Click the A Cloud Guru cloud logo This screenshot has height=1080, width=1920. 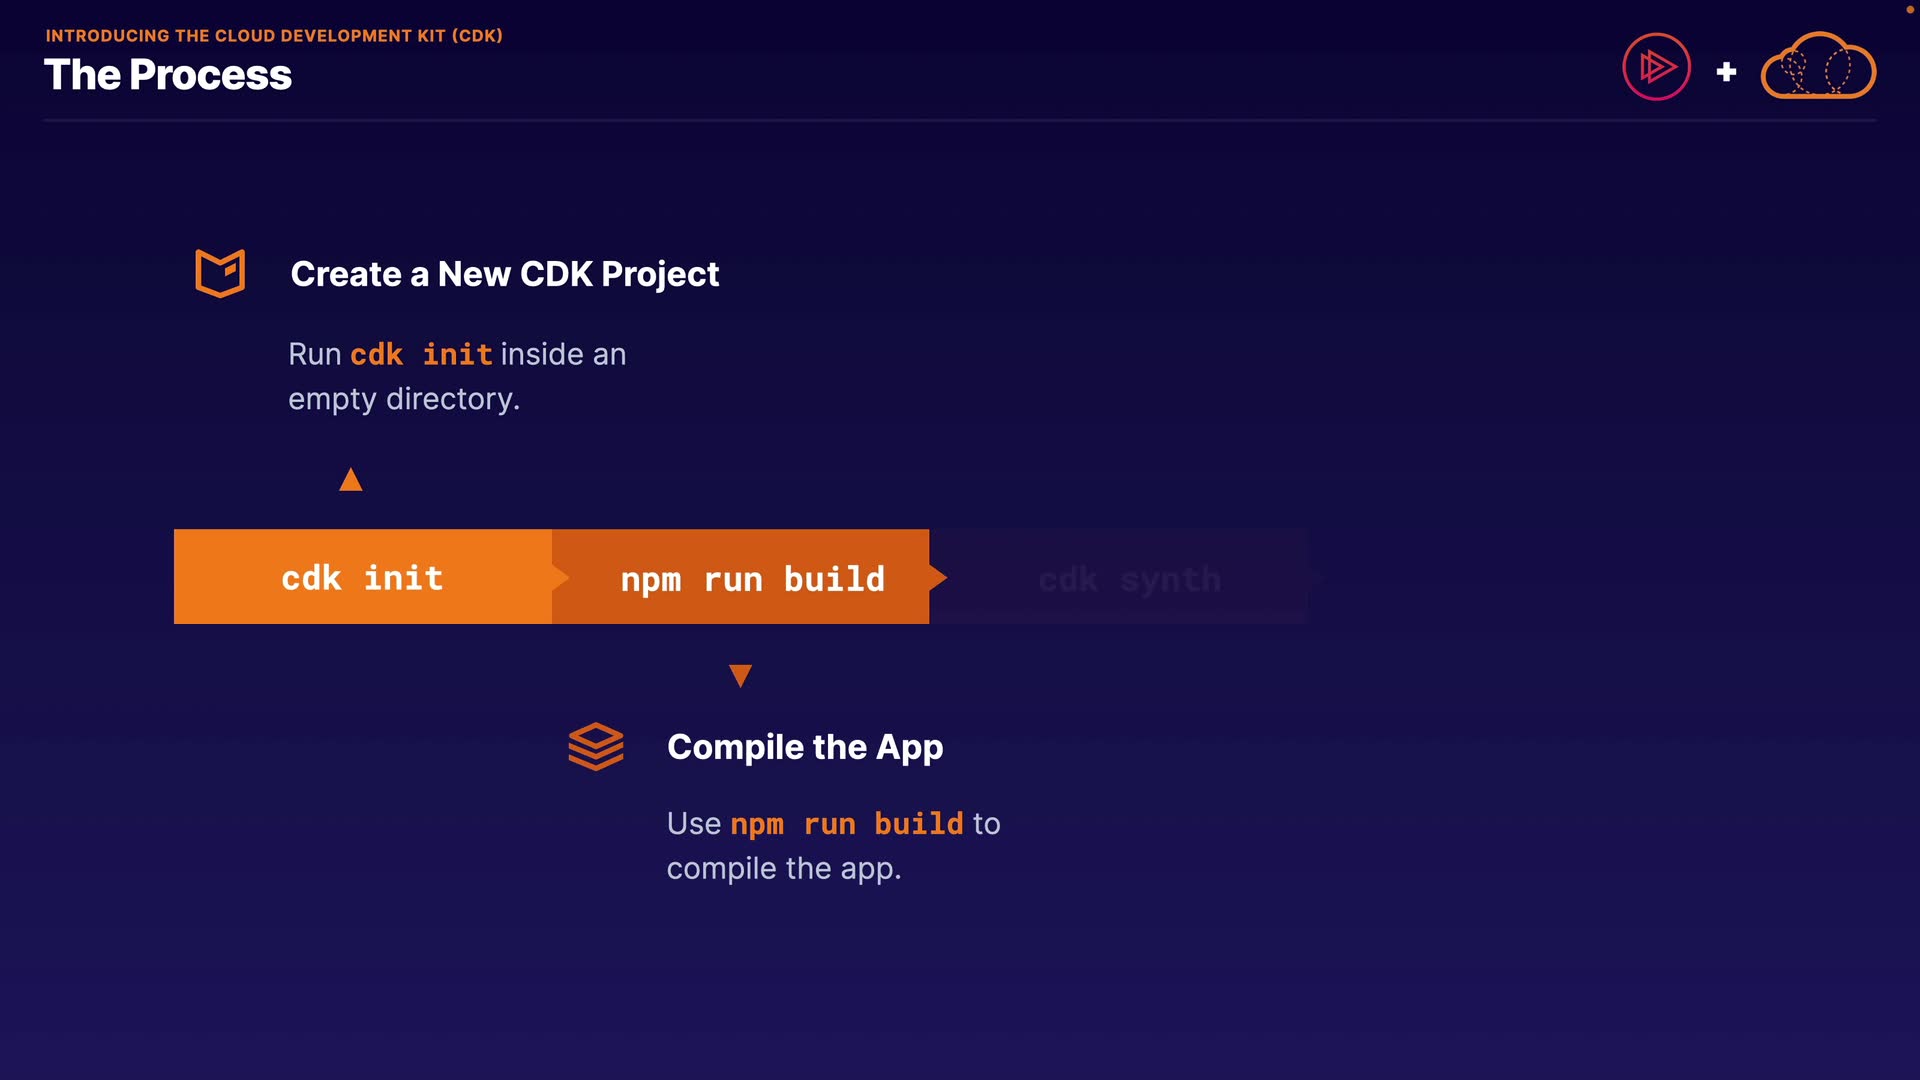tap(1817, 67)
